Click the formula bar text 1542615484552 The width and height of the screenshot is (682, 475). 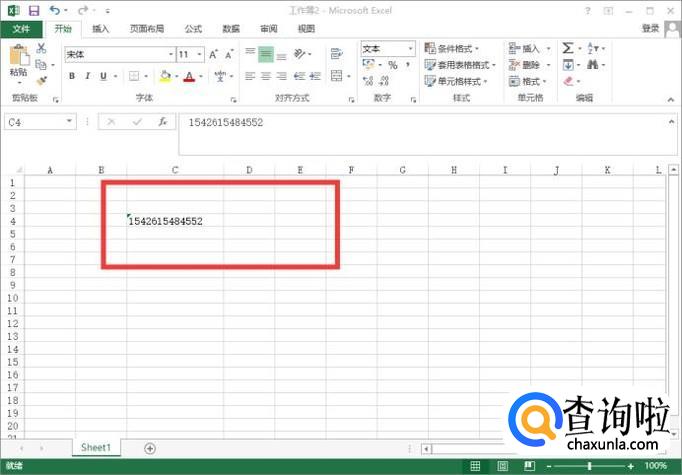pos(226,122)
